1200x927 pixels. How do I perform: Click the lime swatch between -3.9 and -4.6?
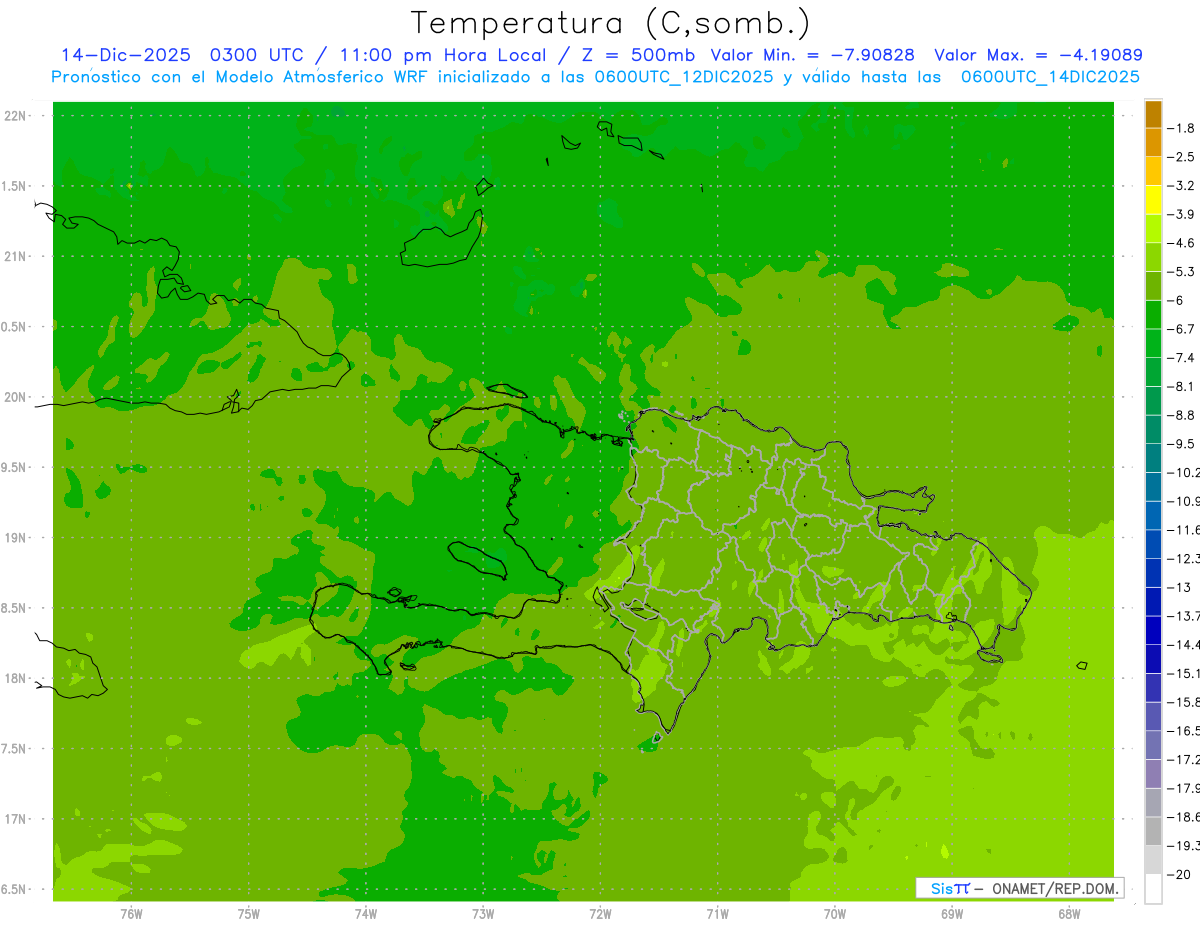(x=1153, y=229)
